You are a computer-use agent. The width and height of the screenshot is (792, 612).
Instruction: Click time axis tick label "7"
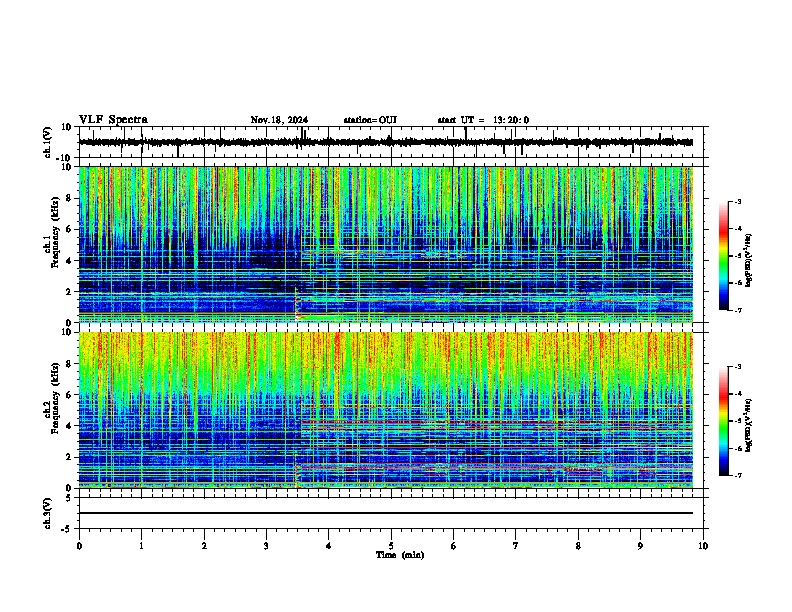516,546
